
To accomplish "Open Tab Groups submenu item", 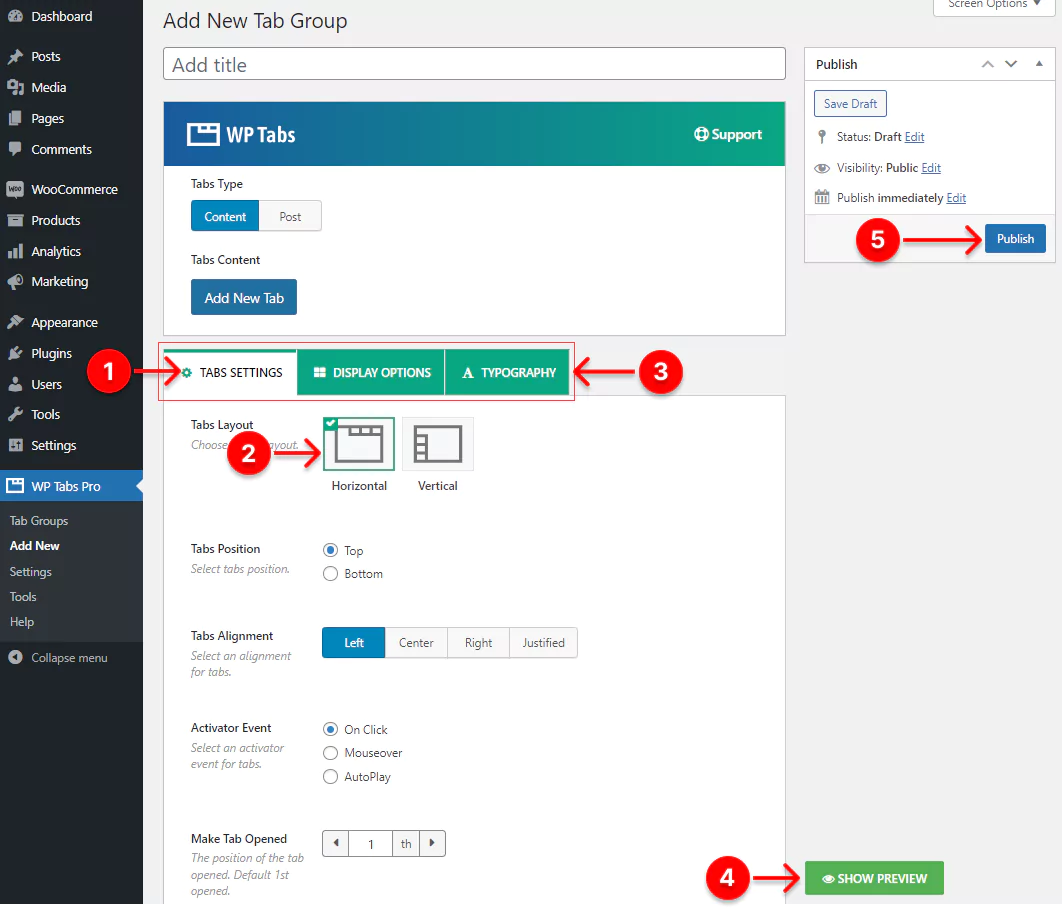I will click(39, 521).
